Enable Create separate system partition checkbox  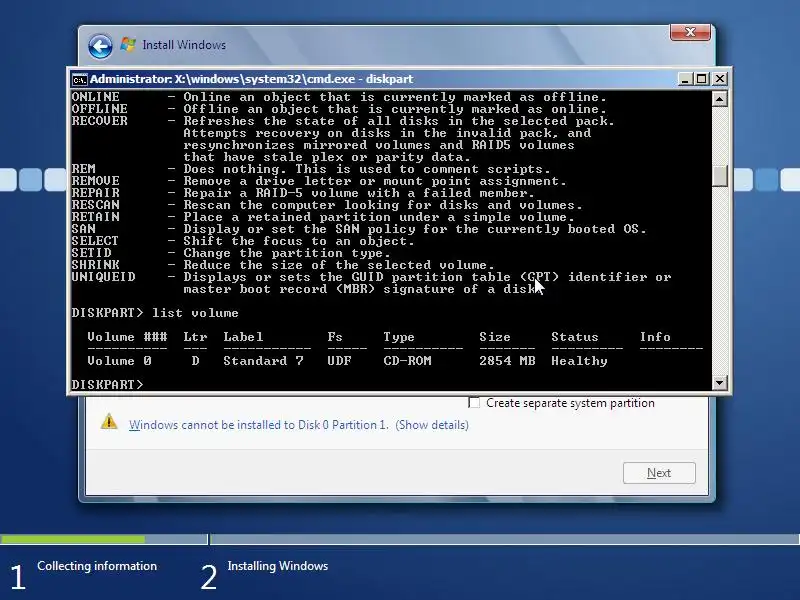click(474, 403)
